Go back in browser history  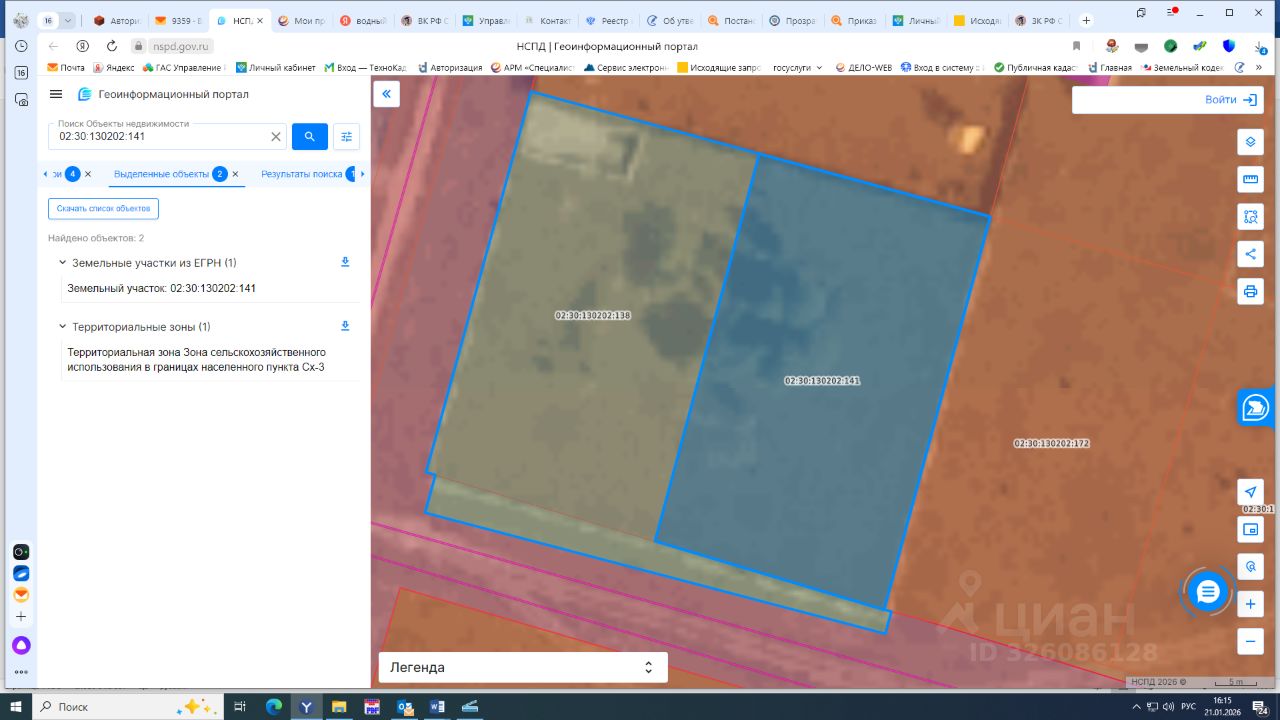[54, 46]
